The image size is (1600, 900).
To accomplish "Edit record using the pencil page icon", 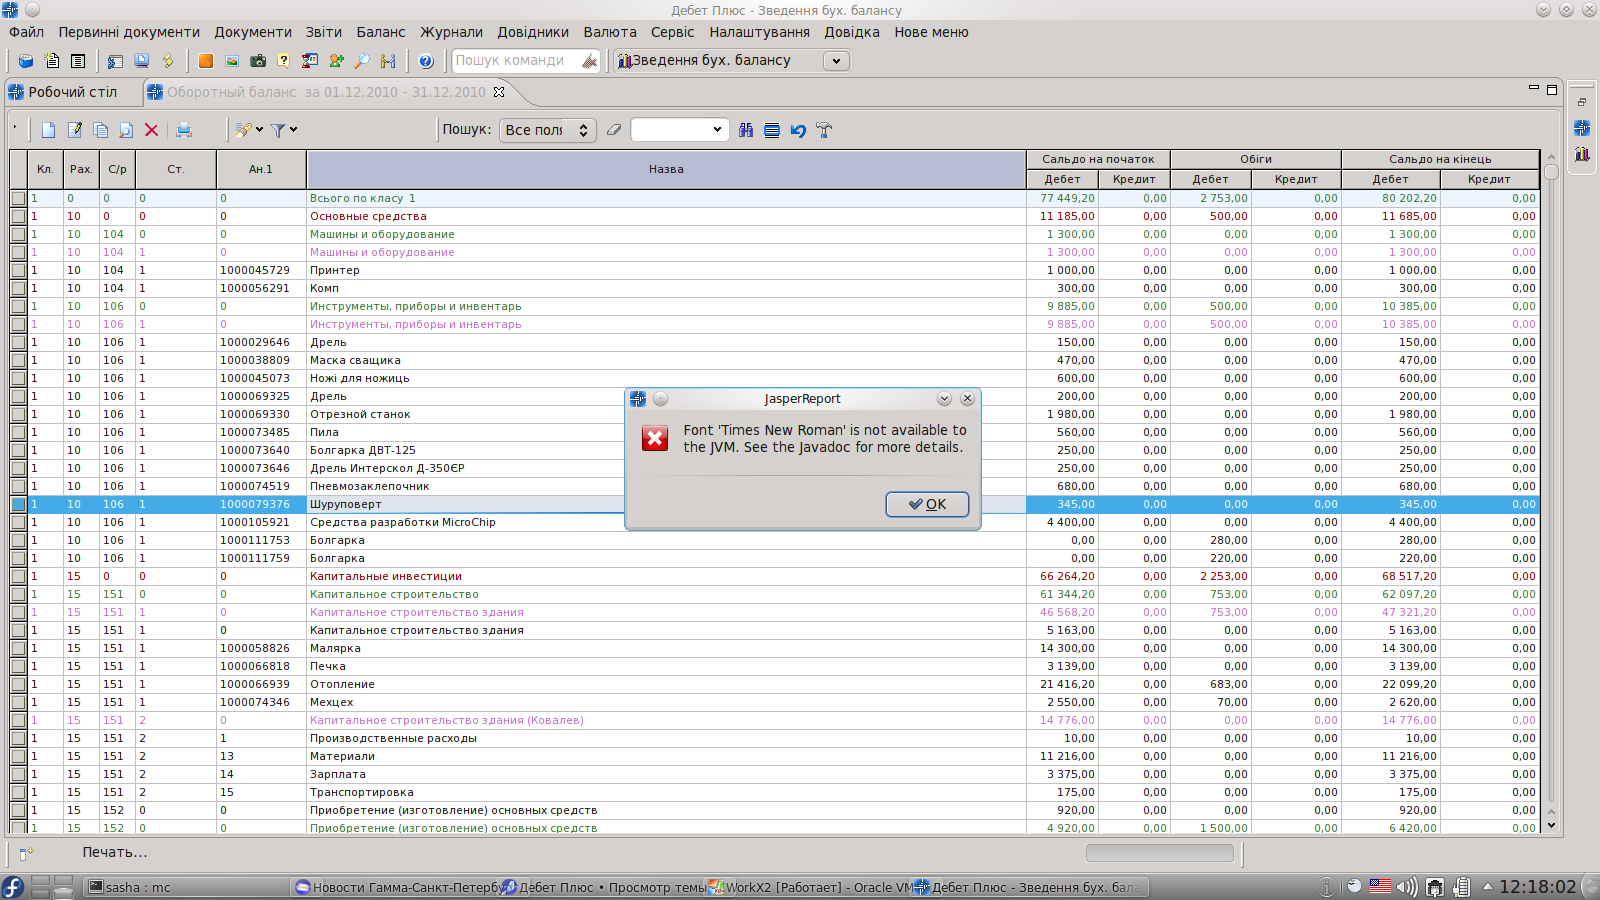I will (74, 130).
